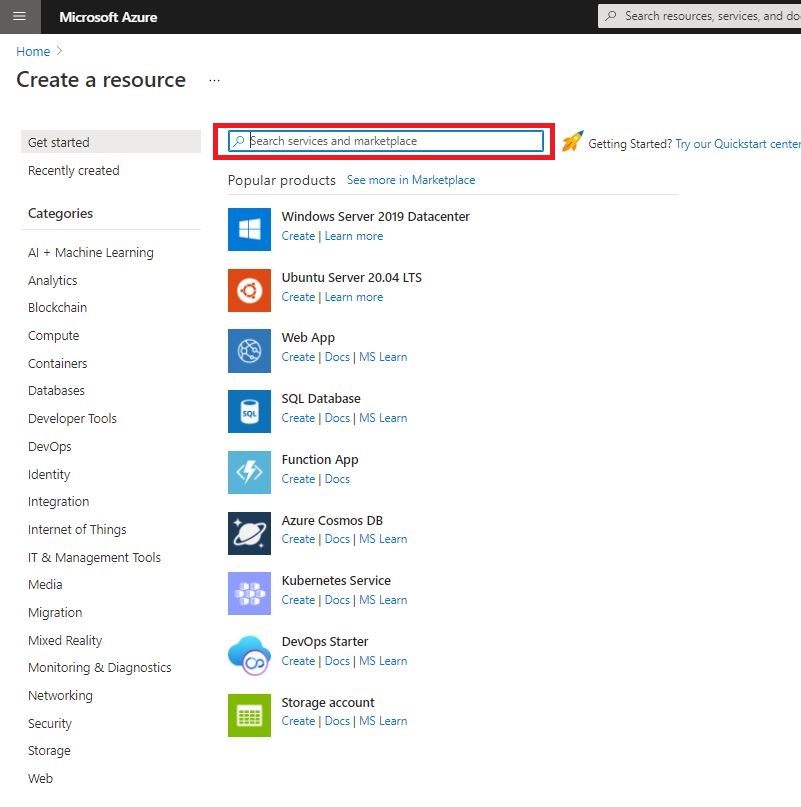Click Create under Storage account
This screenshot has height=807, width=801.
298,721
